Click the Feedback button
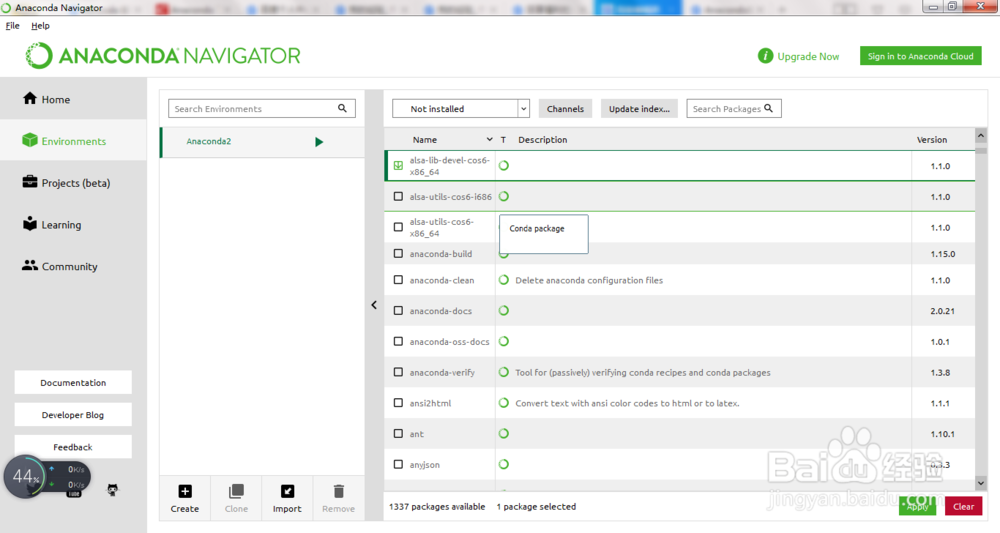The image size is (1000, 533). point(73,447)
